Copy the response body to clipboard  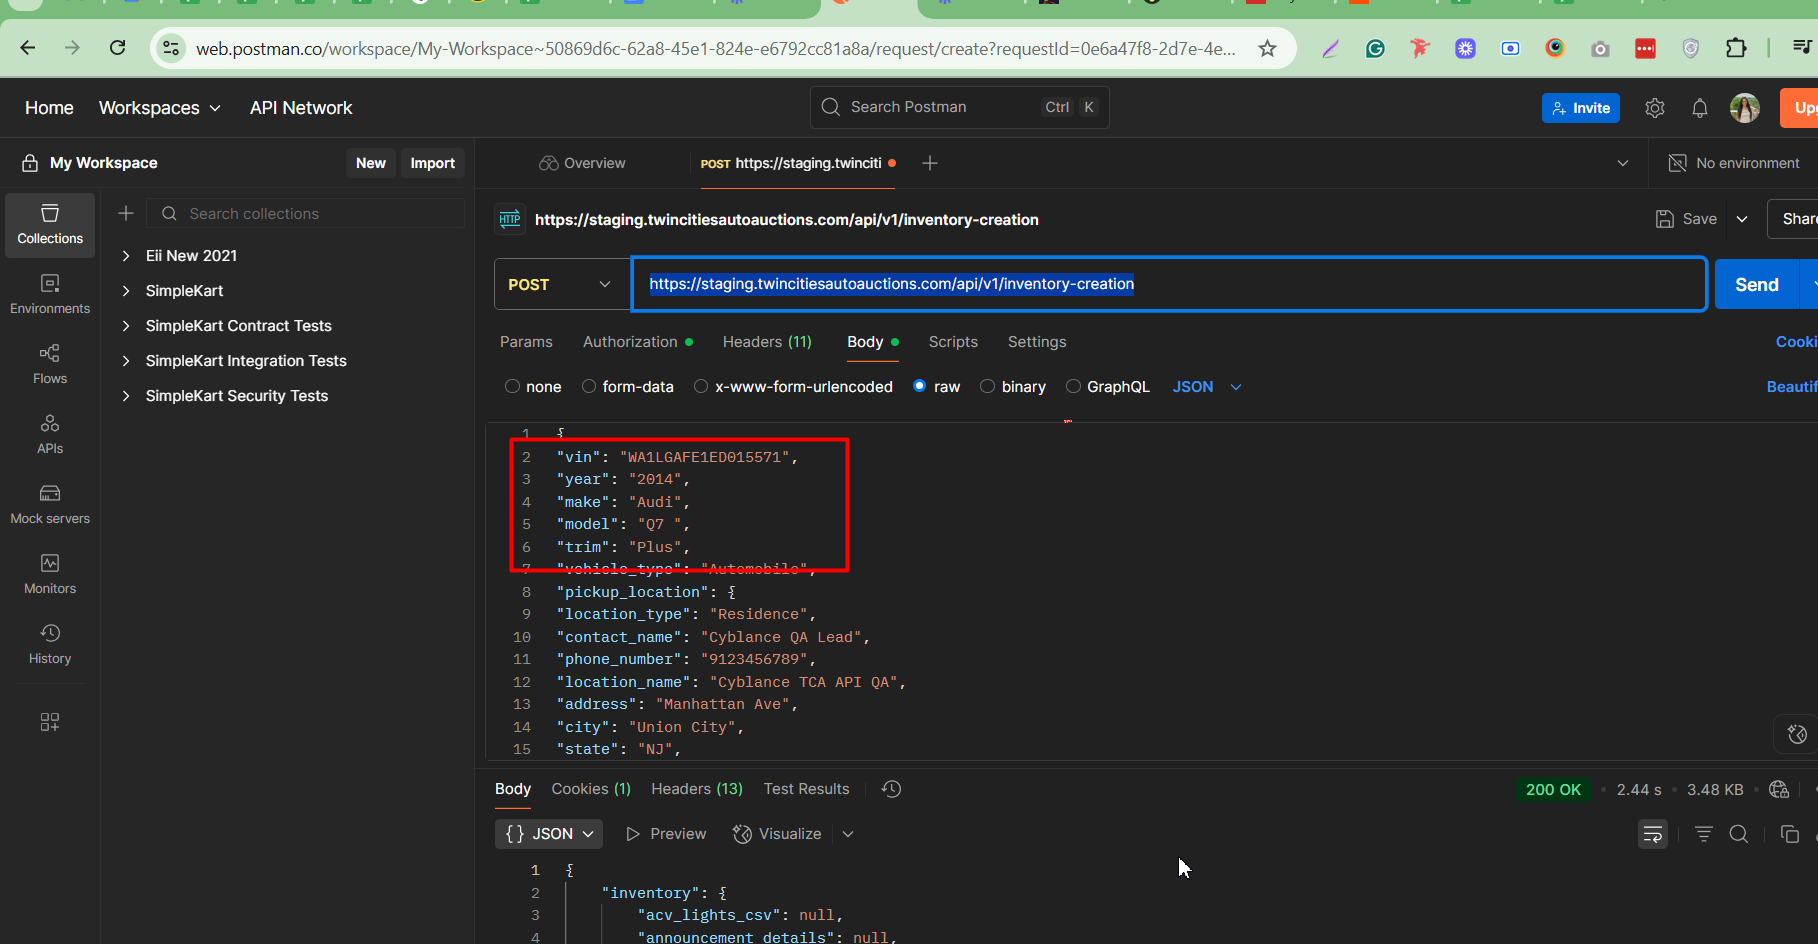pyautogui.click(x=1790, y=834)
